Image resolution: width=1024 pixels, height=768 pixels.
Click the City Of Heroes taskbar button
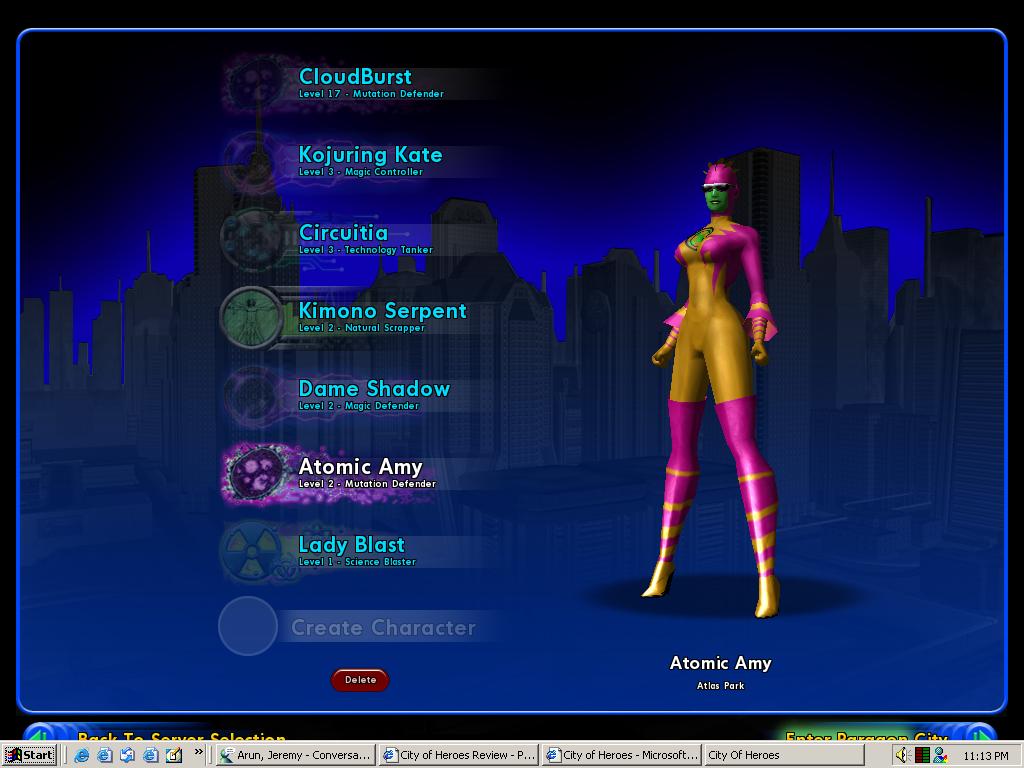tap(784, 755)
